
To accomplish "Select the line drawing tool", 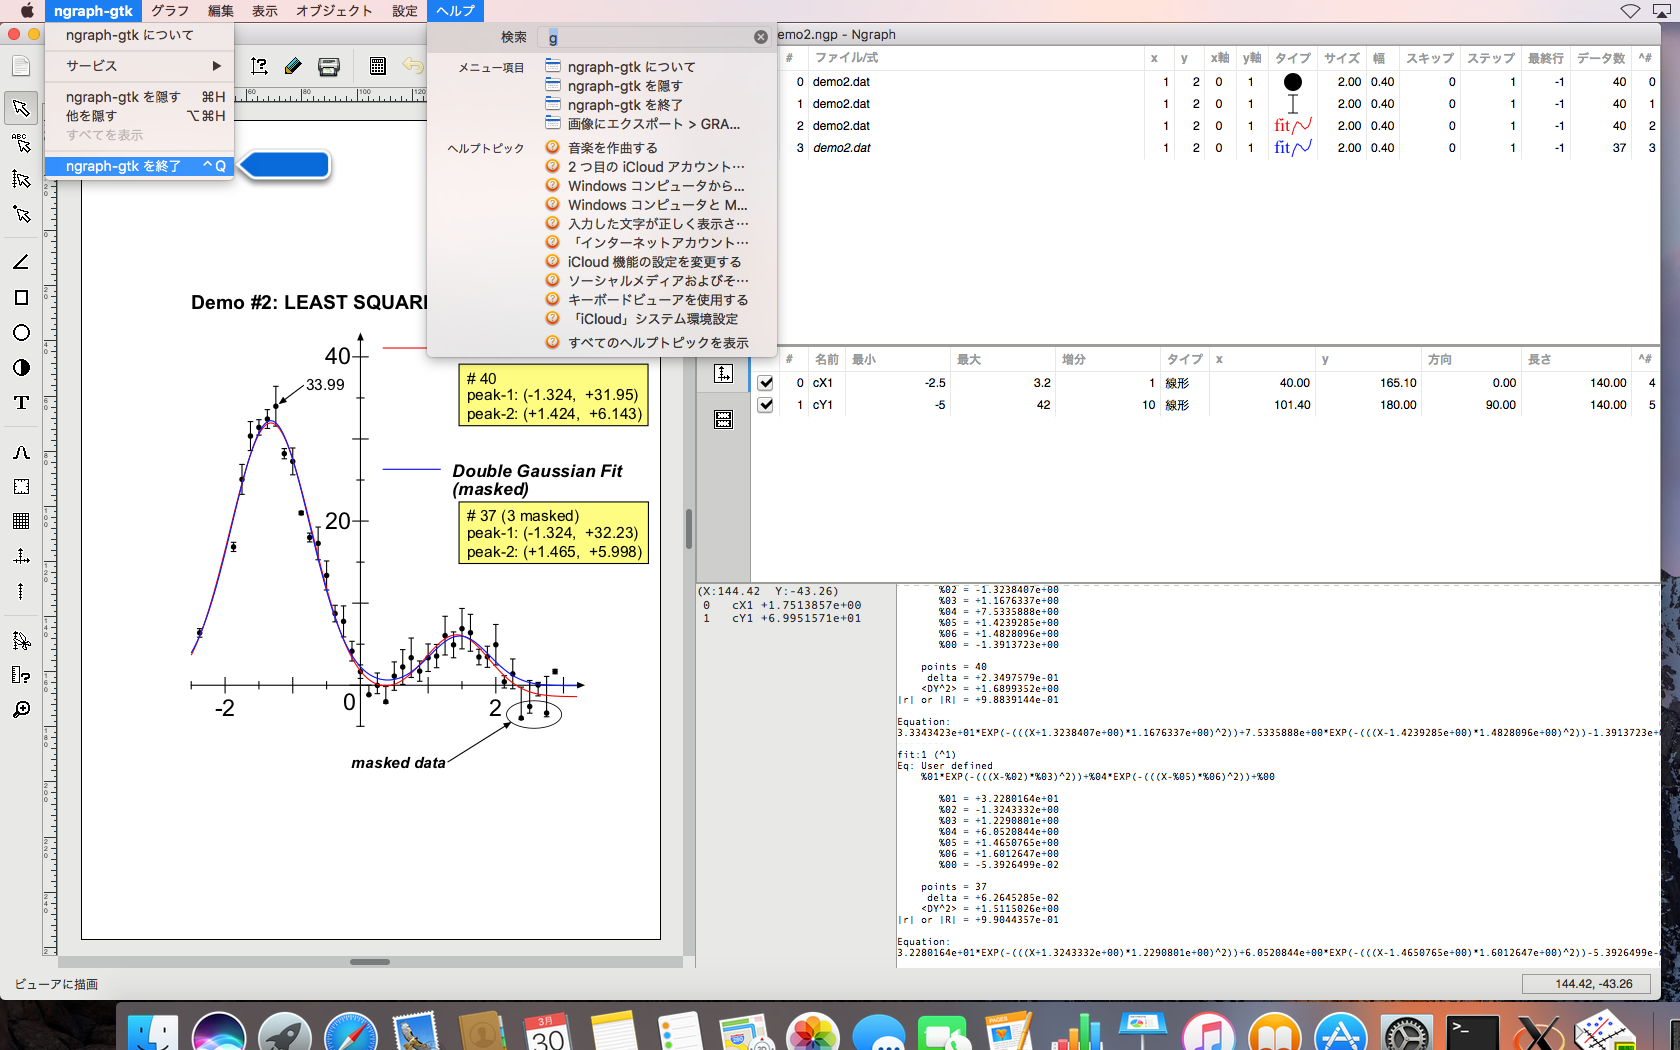I will [x=20, y=262].
